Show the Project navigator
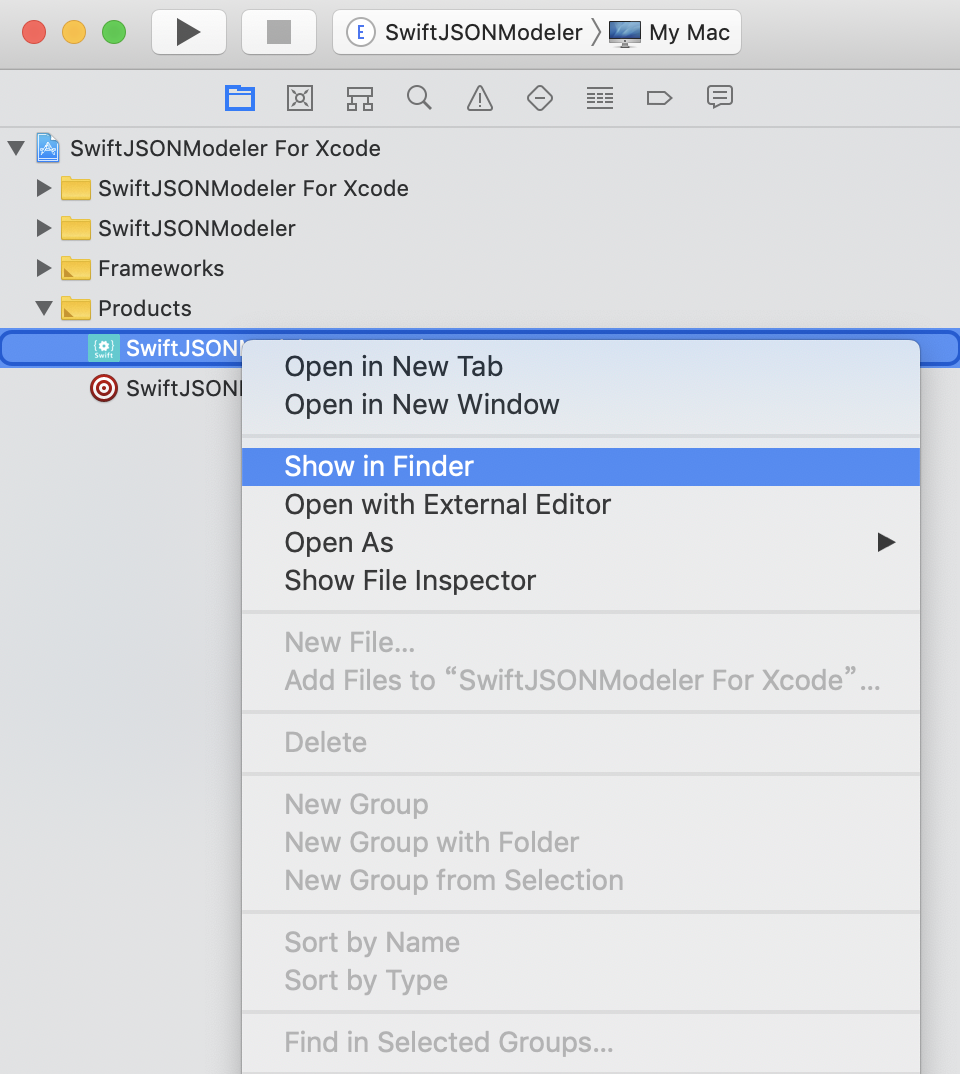Viewport: 960px width, 1074px height. 240,98
